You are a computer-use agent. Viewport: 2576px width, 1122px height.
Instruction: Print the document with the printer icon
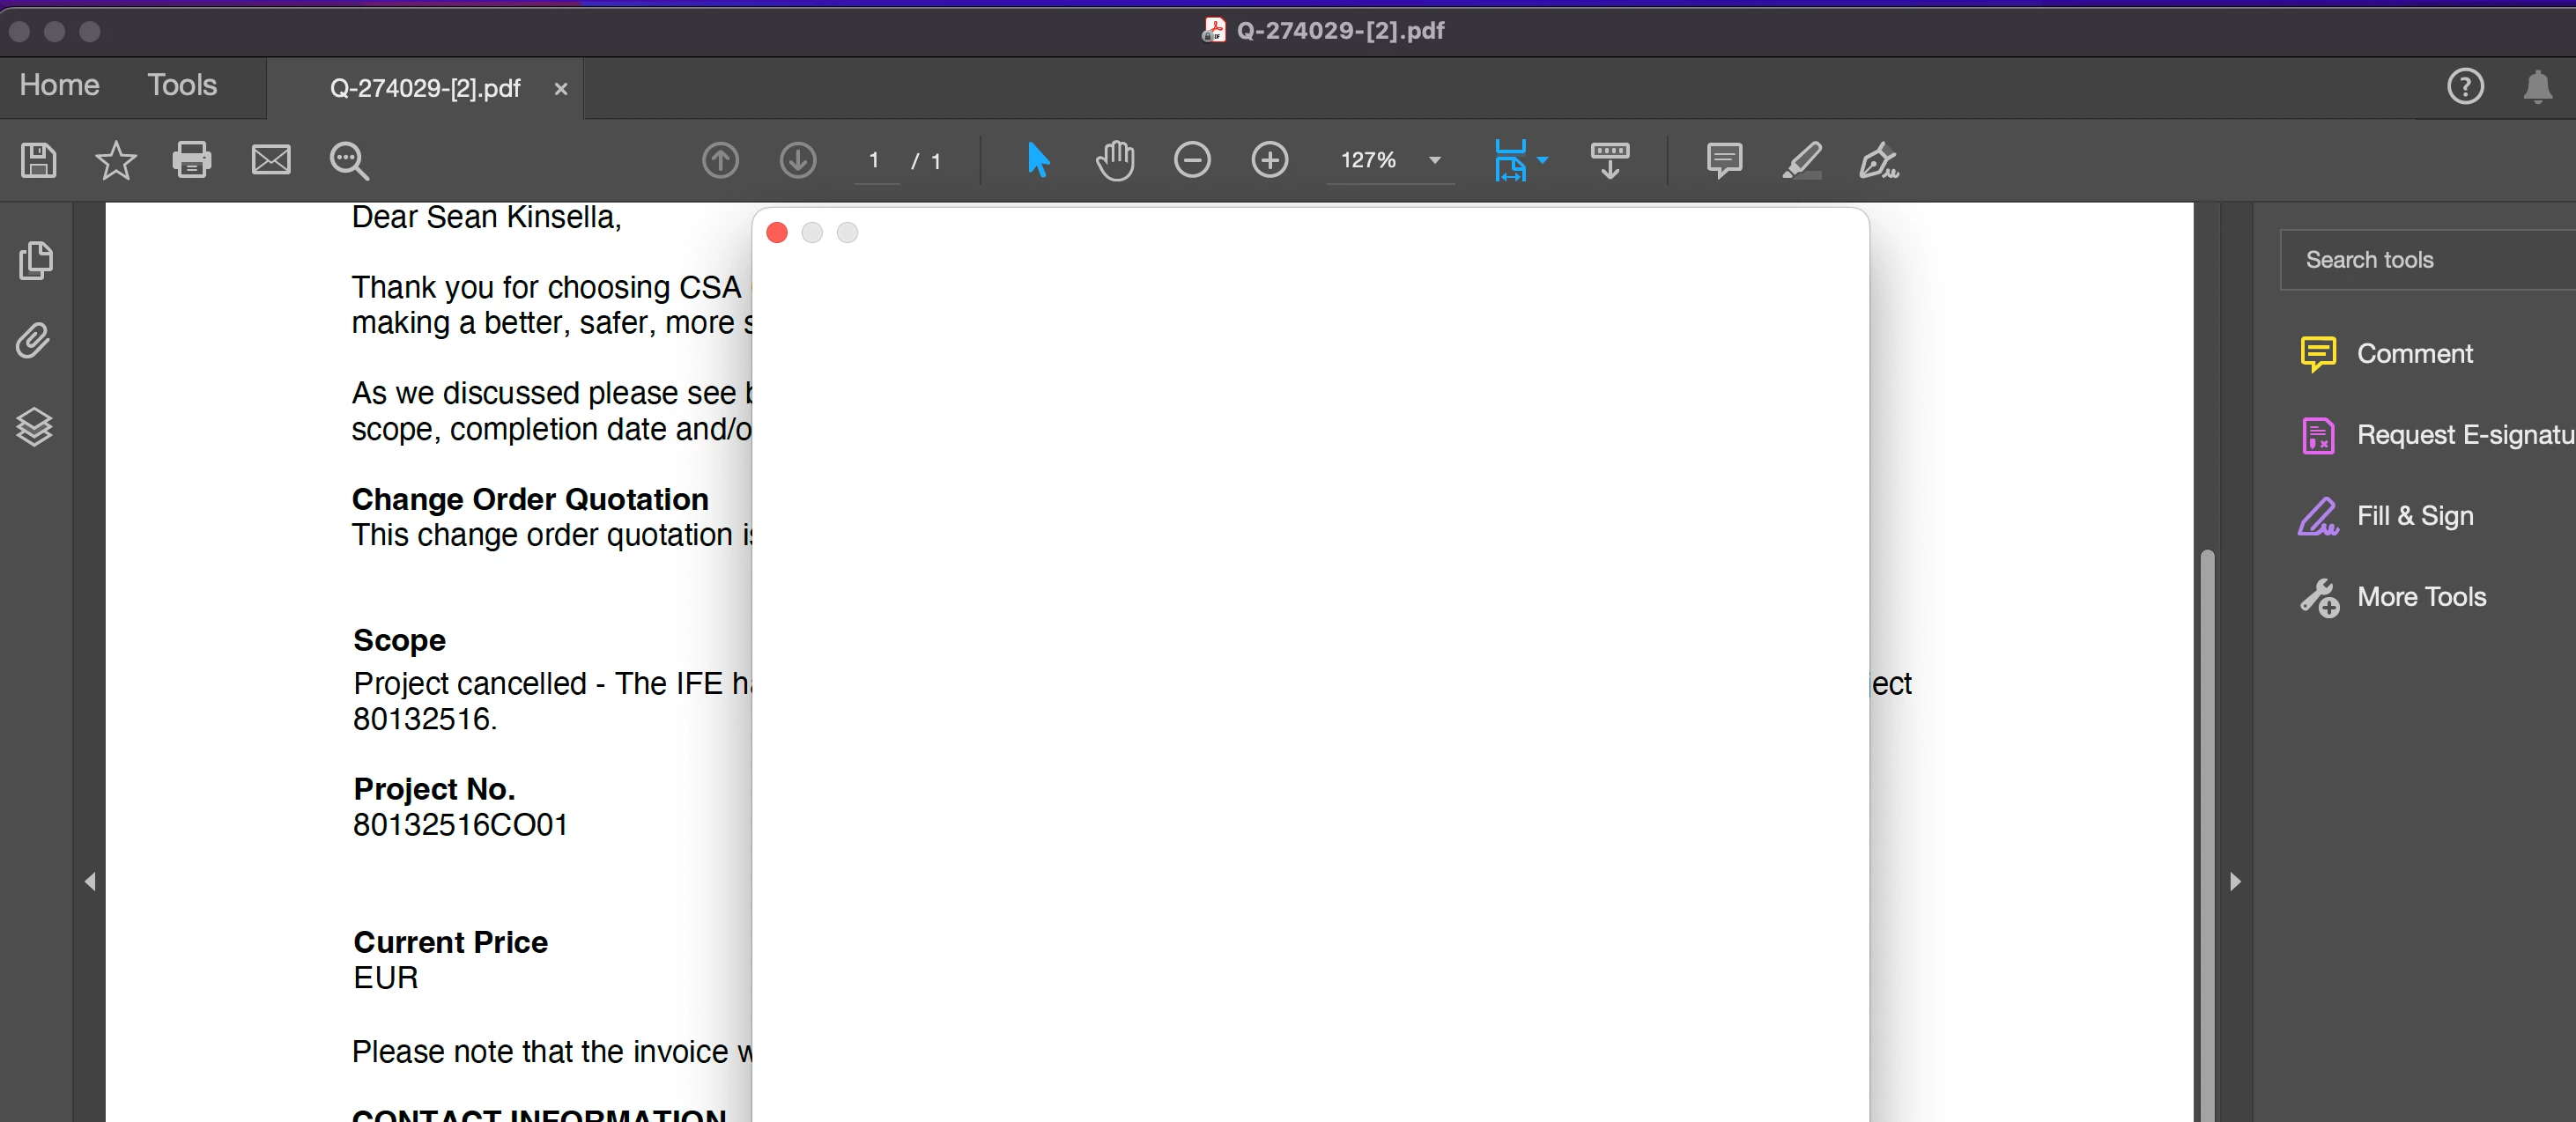[x=192, y=160]
